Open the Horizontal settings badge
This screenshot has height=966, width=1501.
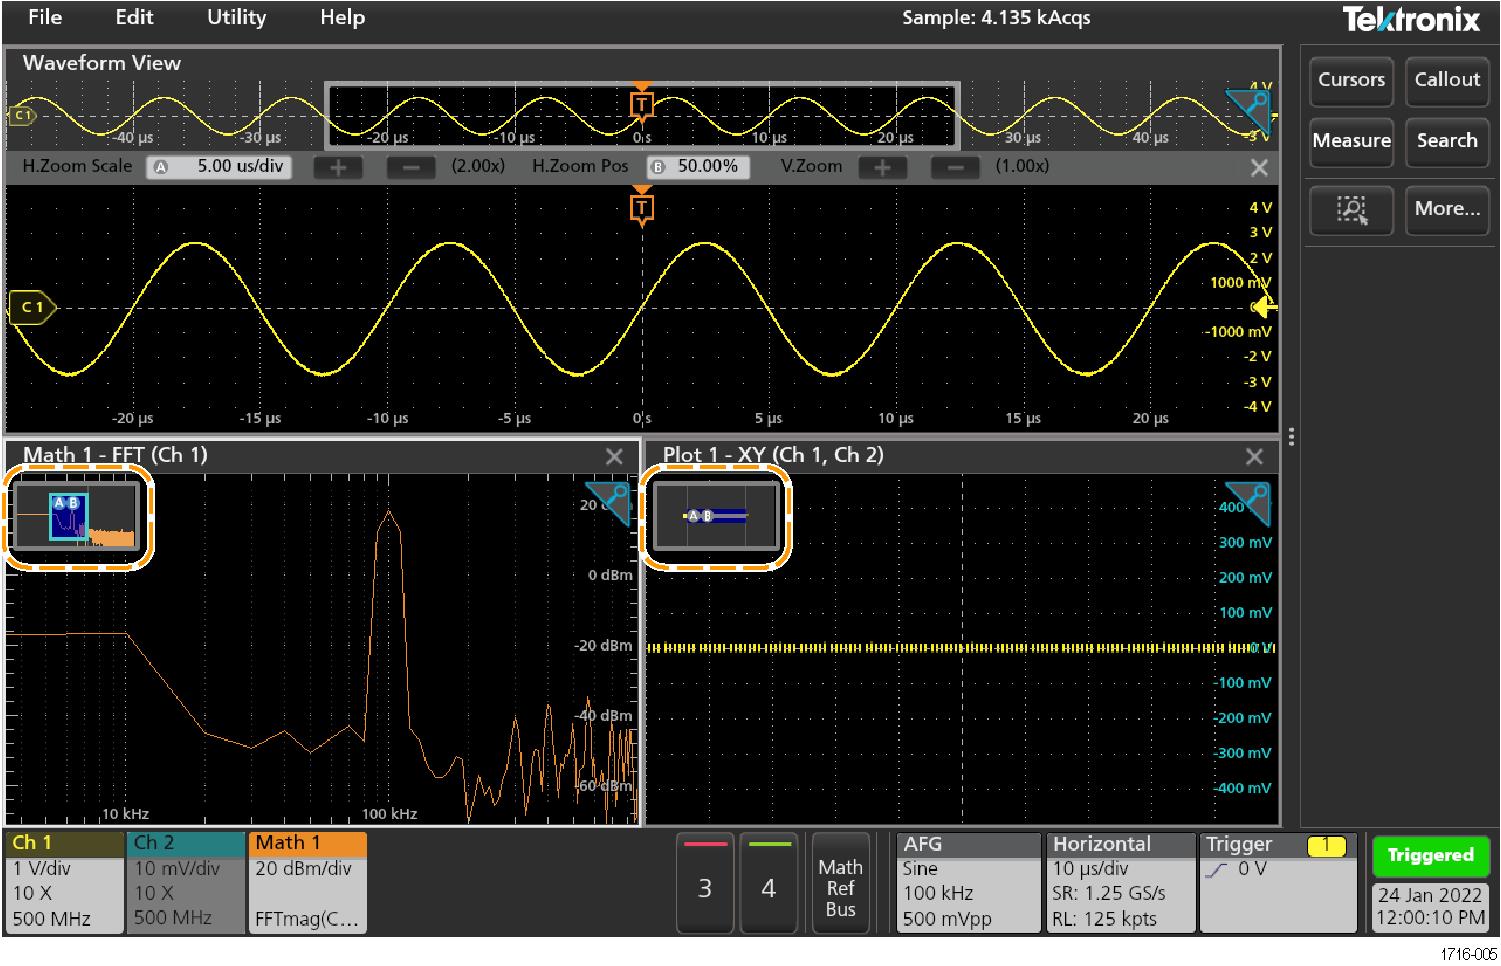coord(1119,882)
